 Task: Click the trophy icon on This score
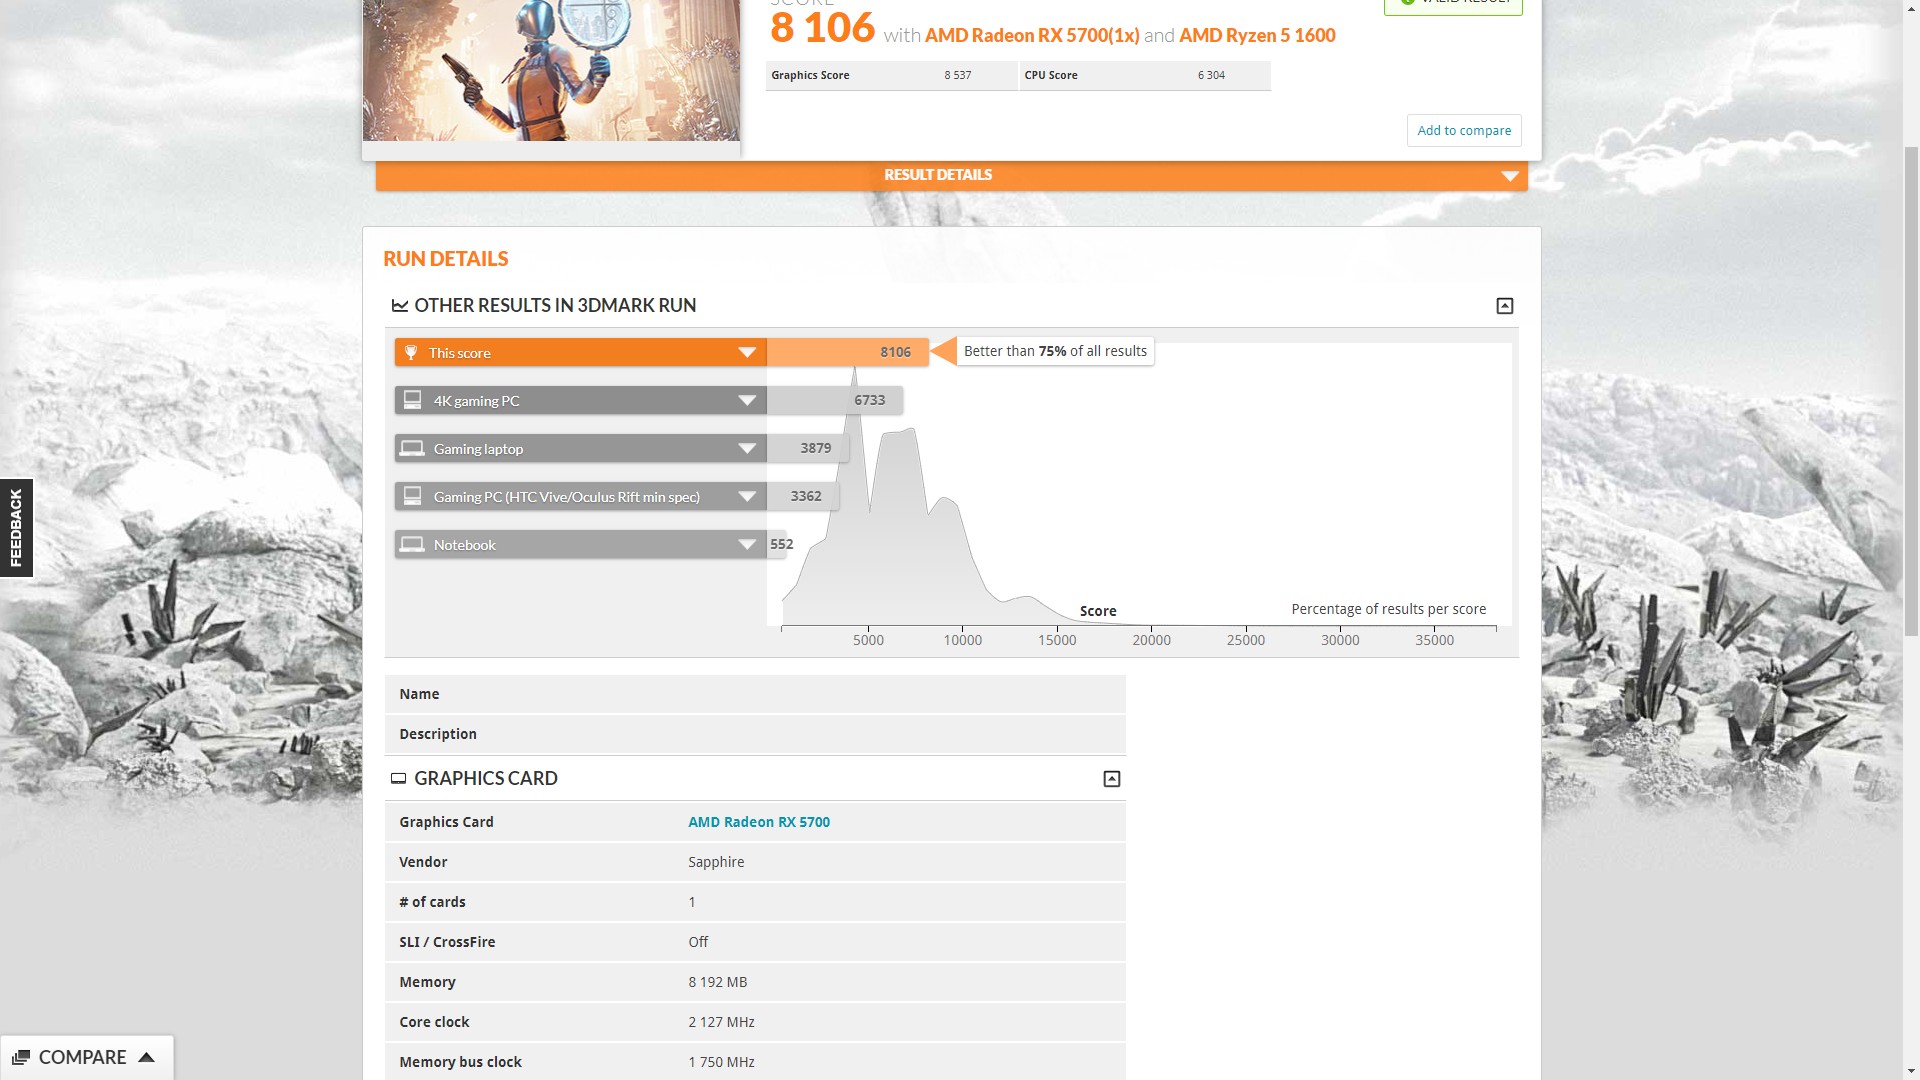(x=410, y=352)
